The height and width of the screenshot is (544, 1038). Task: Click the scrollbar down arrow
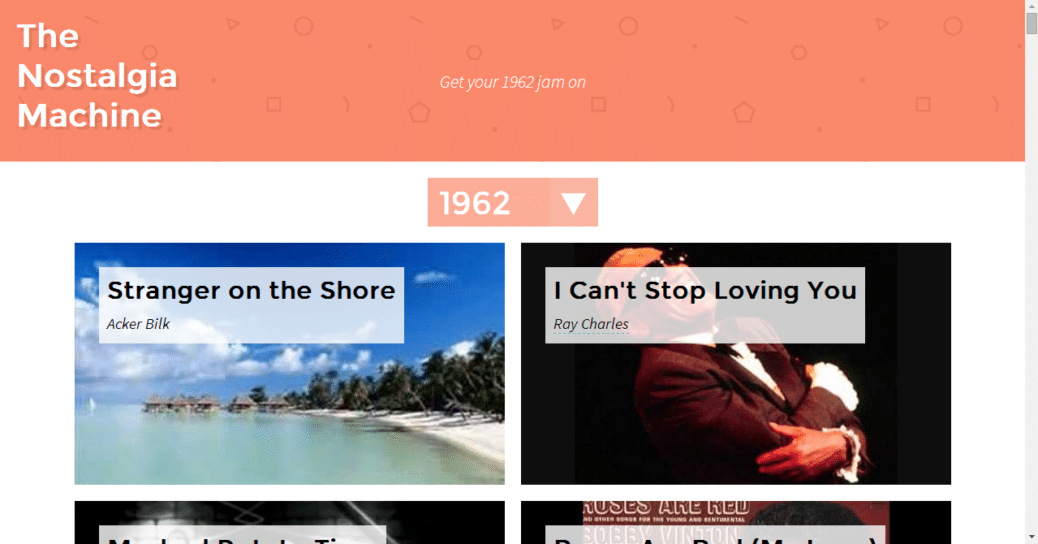tap(1031, 537)
